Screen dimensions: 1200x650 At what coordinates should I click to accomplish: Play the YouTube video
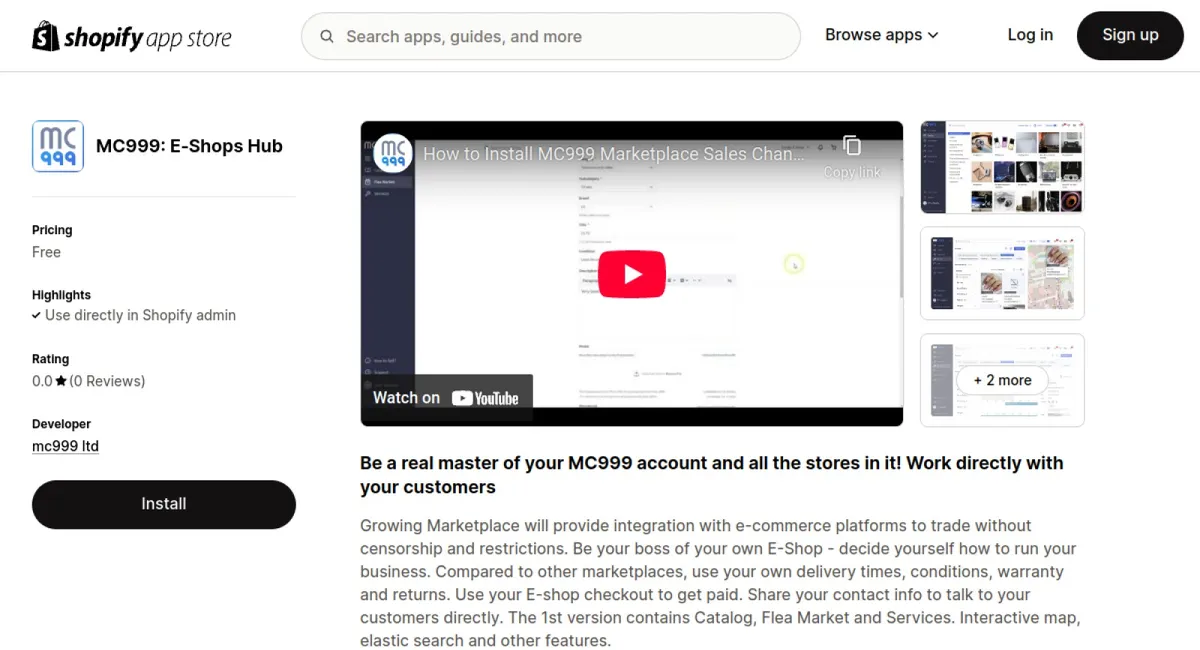pos(632,274)
